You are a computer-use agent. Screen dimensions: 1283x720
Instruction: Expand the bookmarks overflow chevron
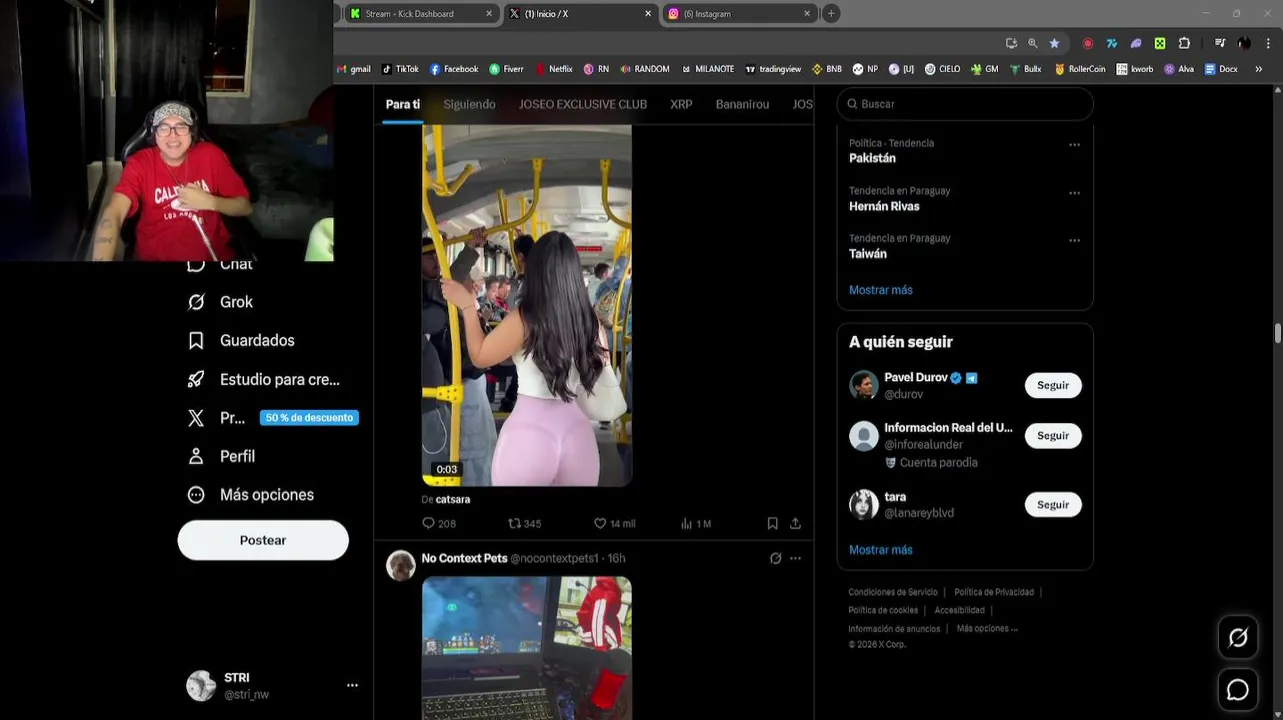(x=1258, y=69)
